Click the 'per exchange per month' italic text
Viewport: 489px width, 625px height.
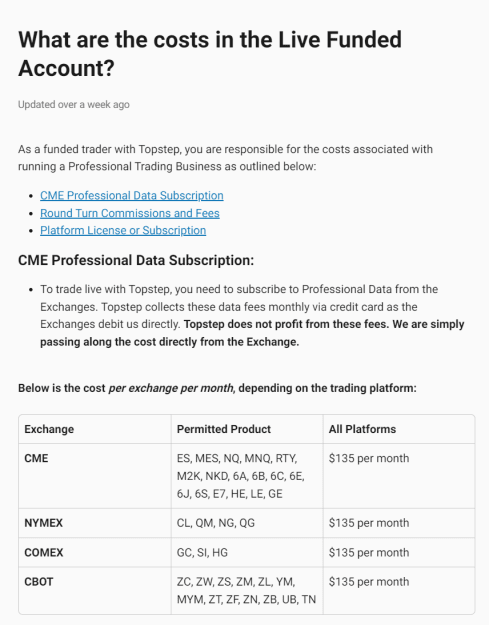[171, 388]
